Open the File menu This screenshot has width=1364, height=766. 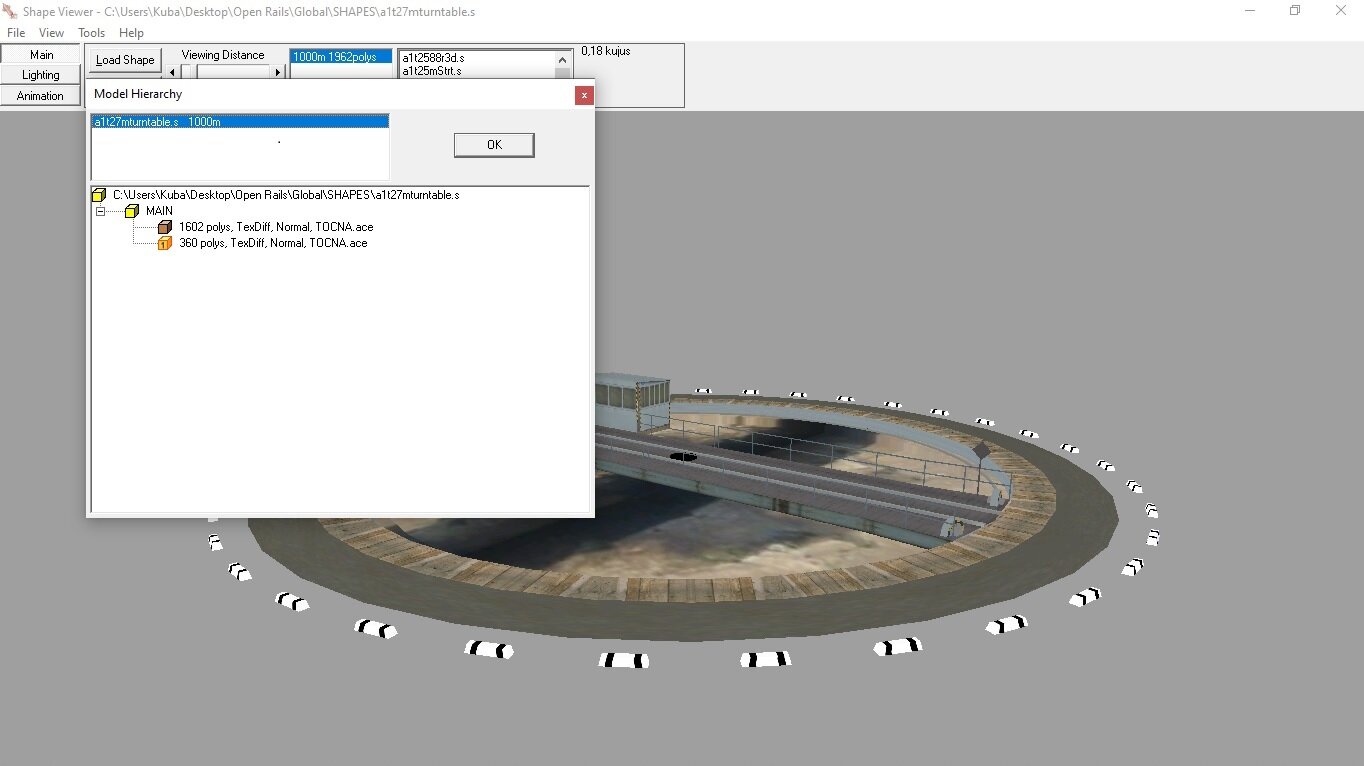pyautogui.click(x=16, y=33)
